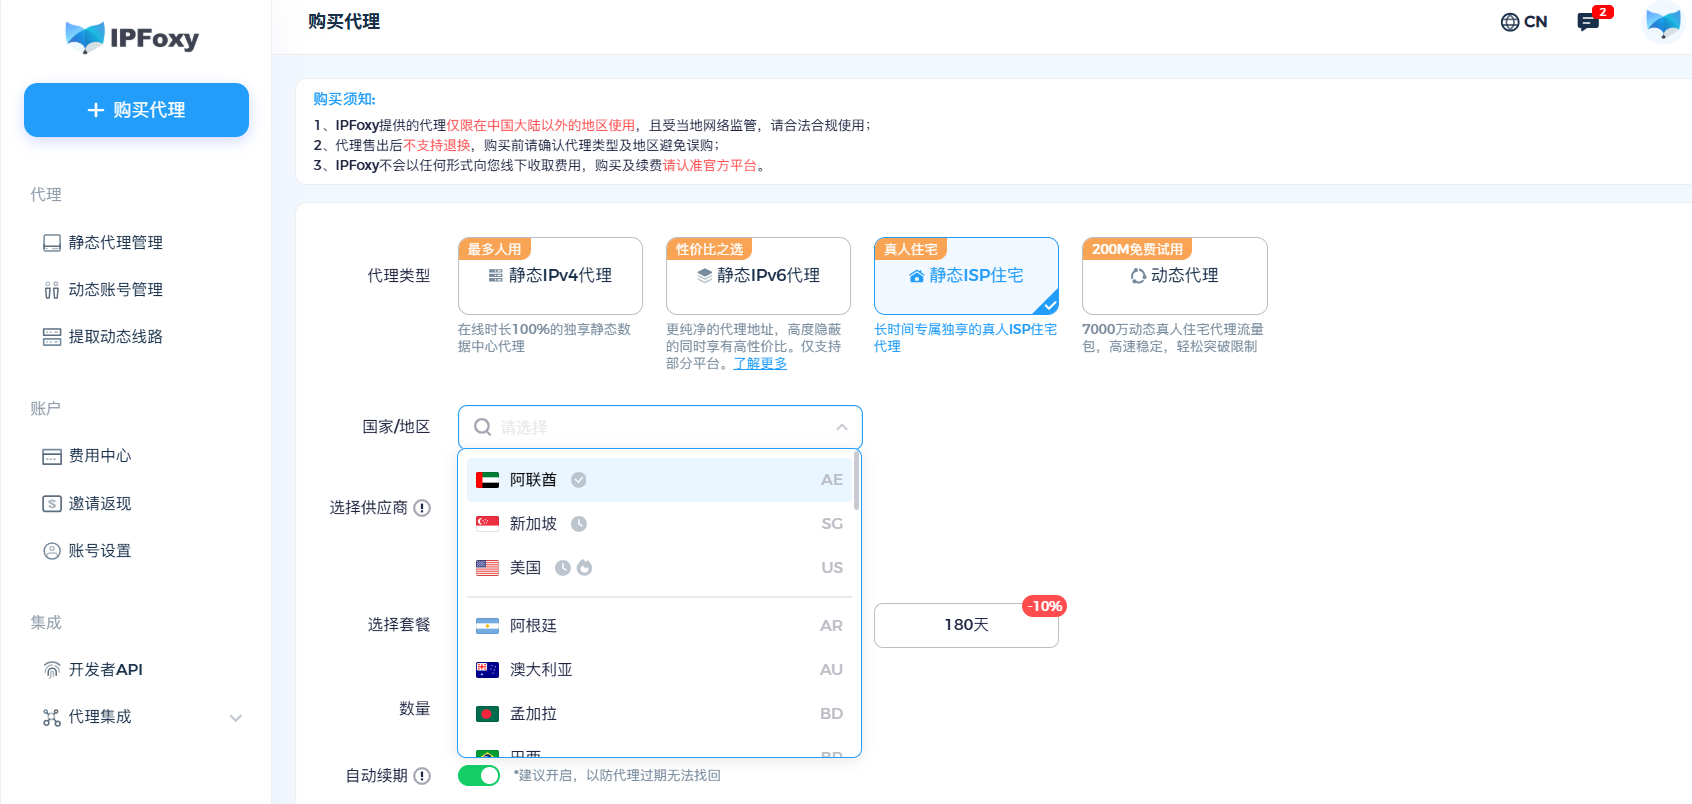The image size is (1692, 804).
Task: Click the 阿根廷 flag icon
Action: [x=487, y=626]
